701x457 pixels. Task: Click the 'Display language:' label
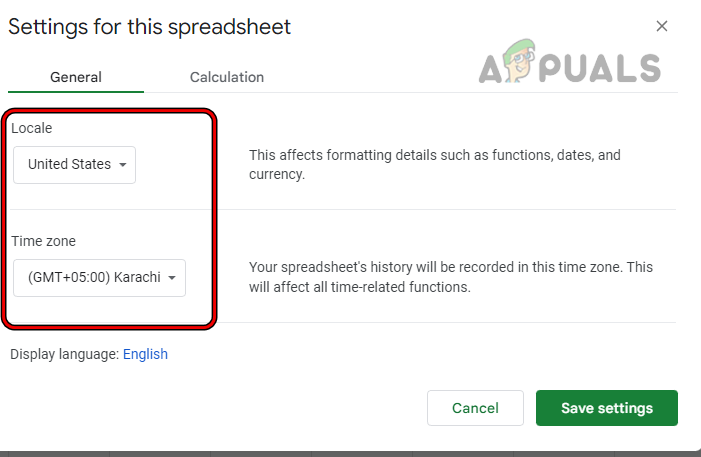point(64,354)
